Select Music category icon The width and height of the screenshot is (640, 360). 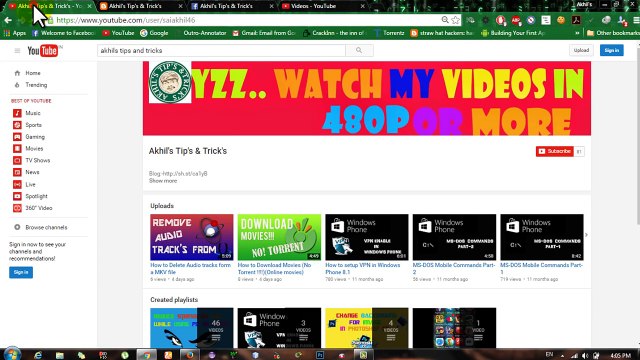coord(17,113)
